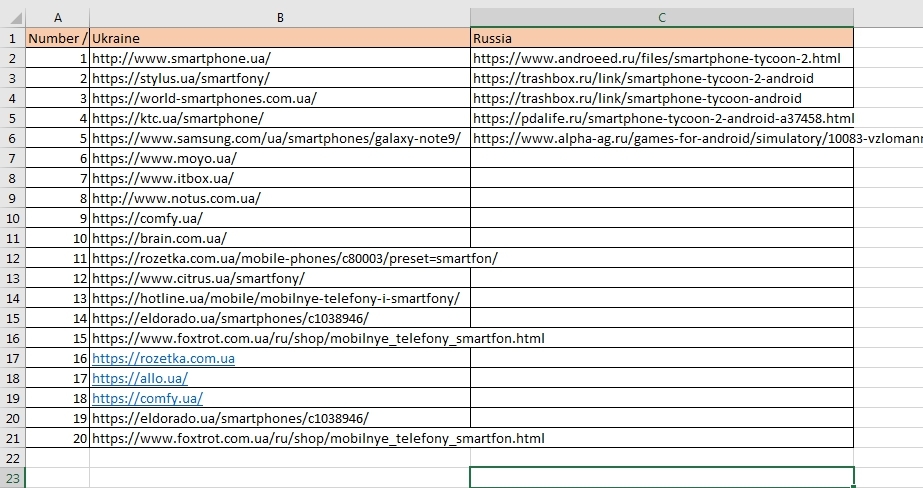Select the foxtrot.com.ua URL cell in row 16

(280, 338)
